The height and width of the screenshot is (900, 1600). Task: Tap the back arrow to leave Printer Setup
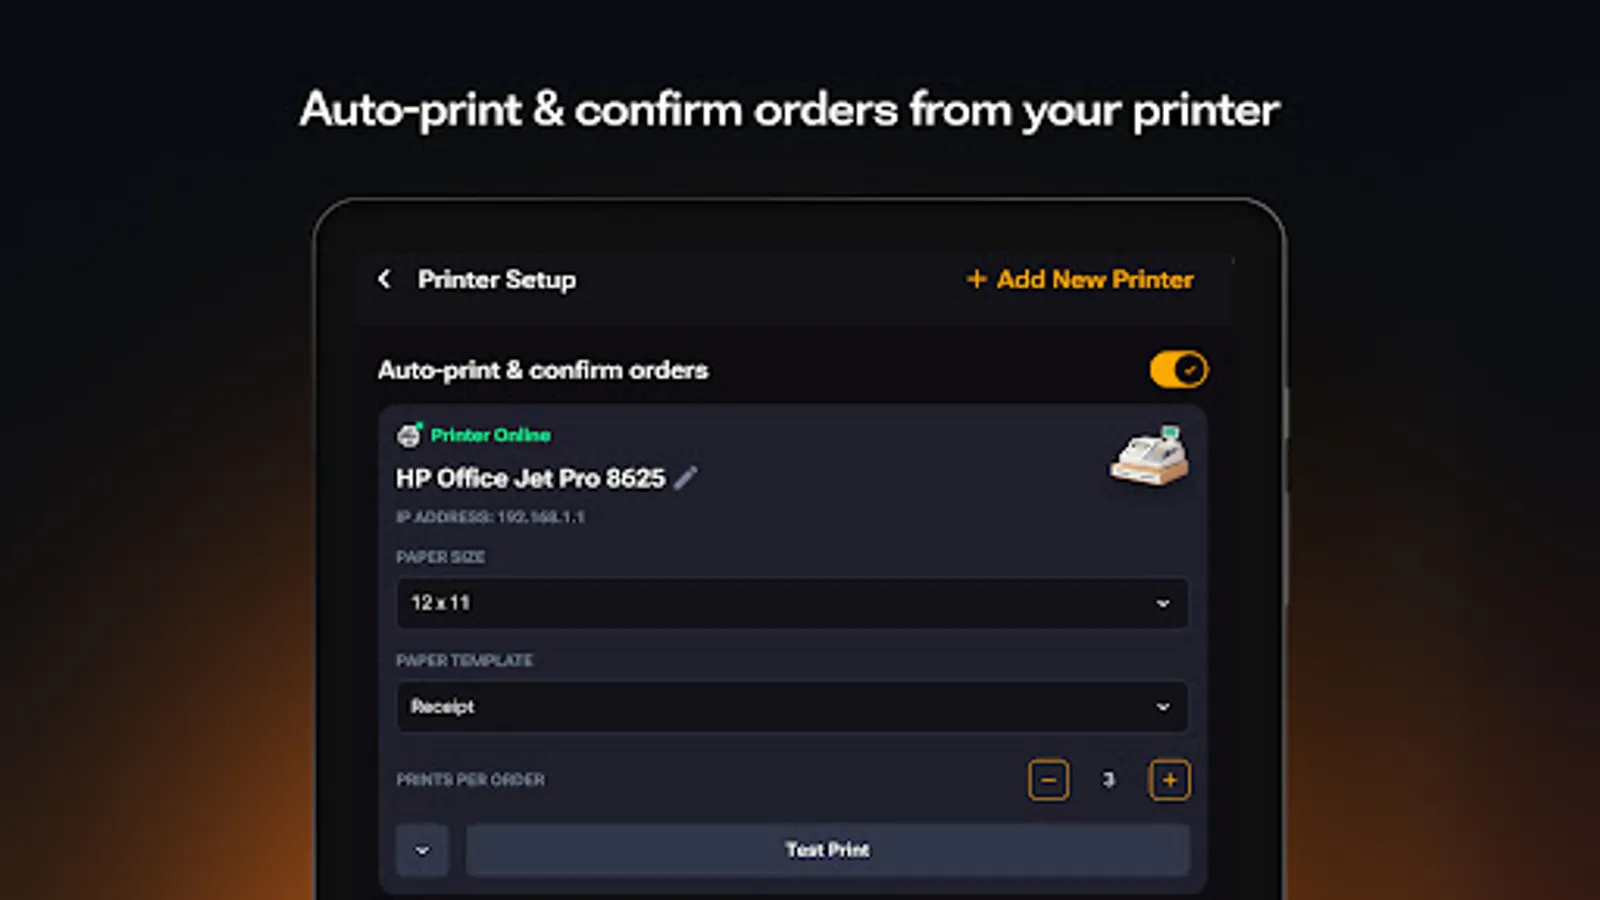(x=385, y=280)
